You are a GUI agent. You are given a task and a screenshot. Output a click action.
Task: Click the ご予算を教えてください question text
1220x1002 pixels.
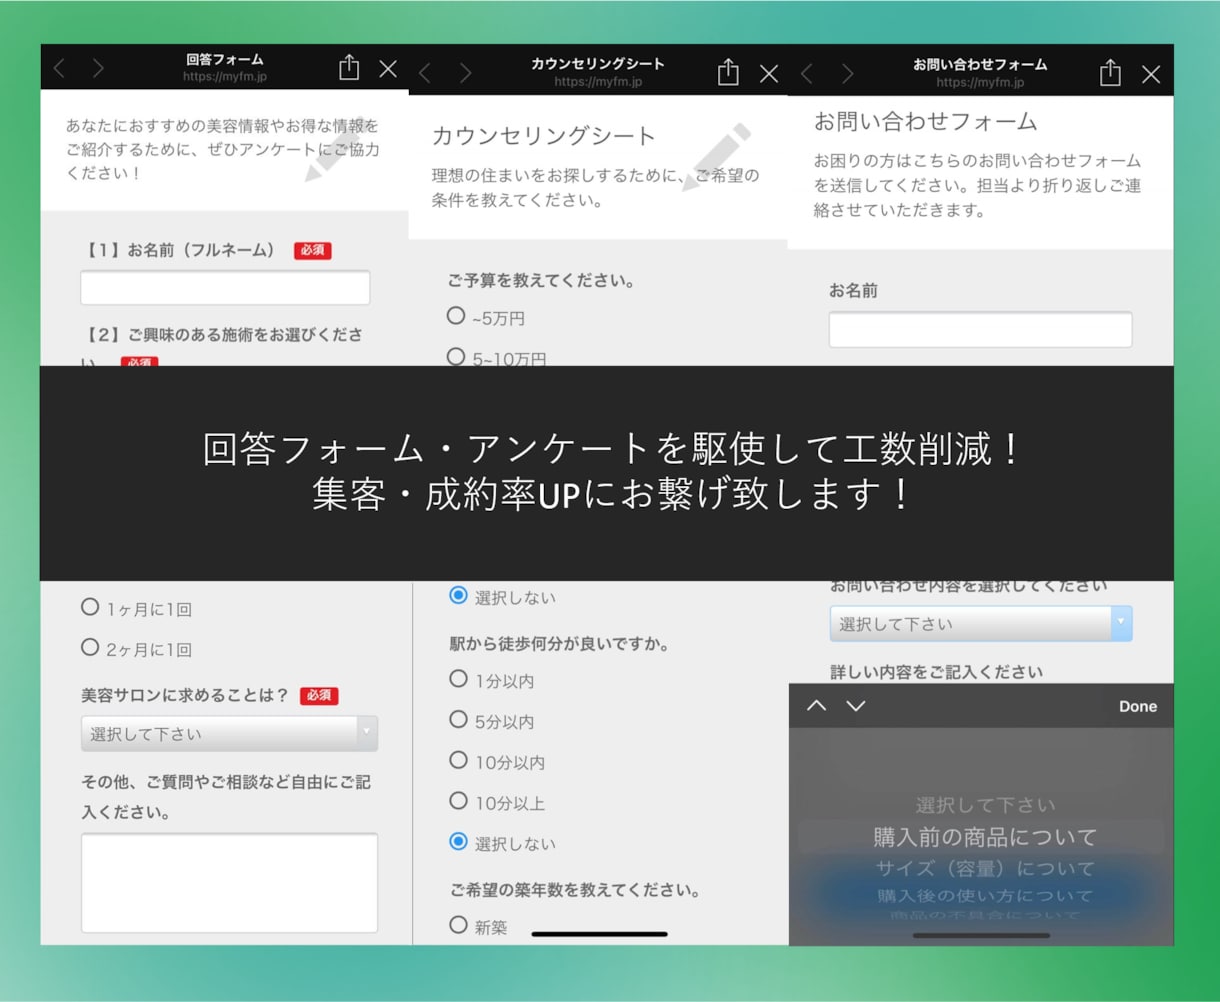coord(541,281)
